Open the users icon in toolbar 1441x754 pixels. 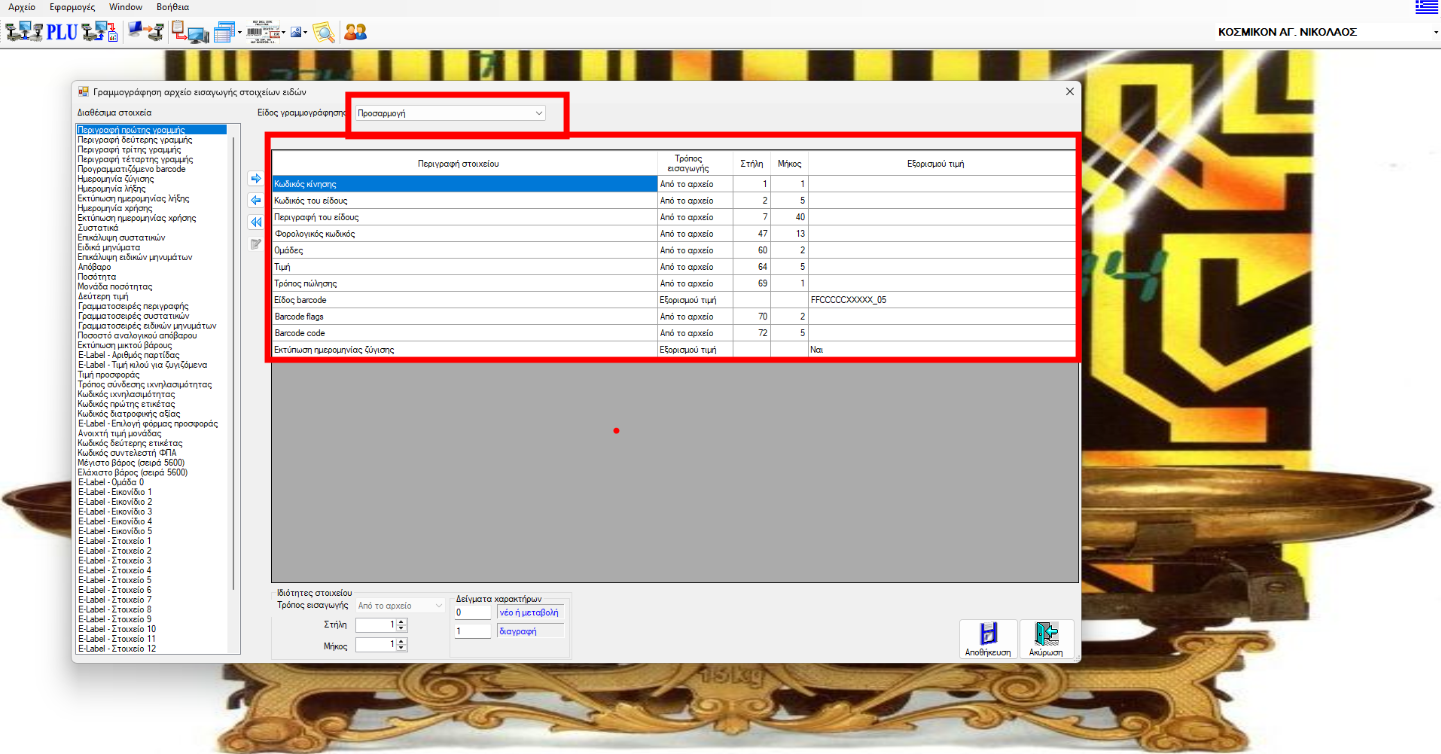coord(355,32)
